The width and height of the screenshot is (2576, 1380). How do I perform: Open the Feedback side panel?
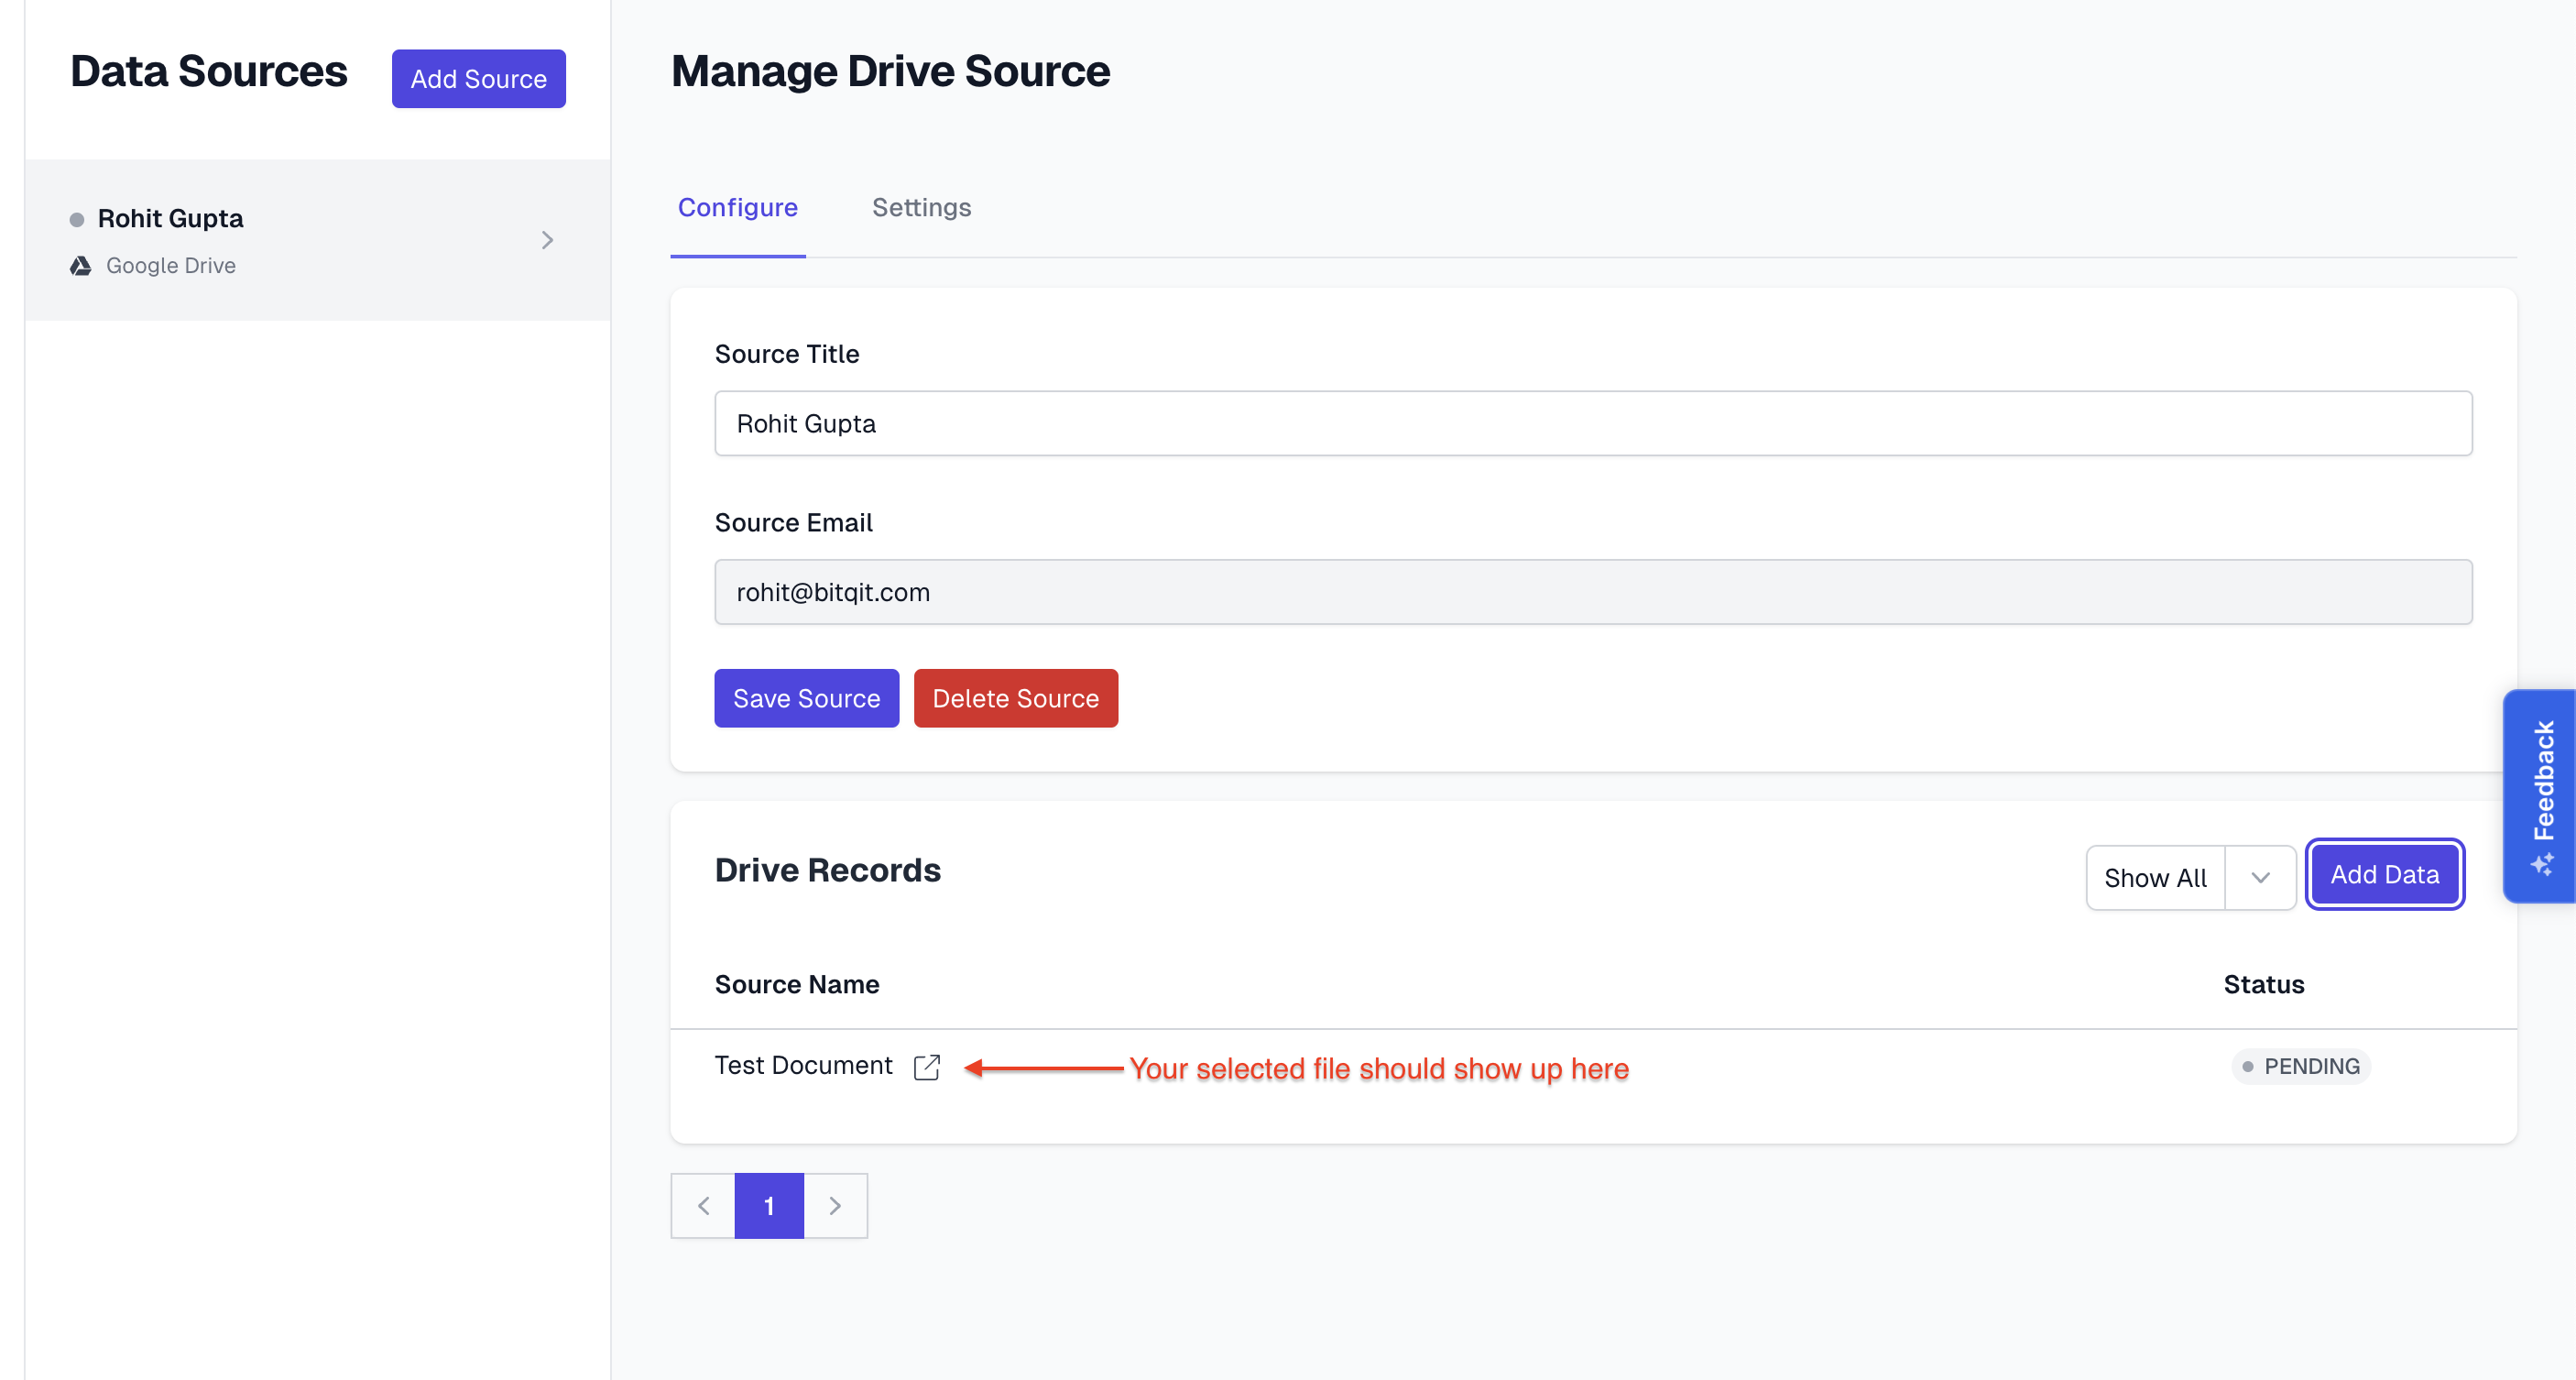point(2543,780)
